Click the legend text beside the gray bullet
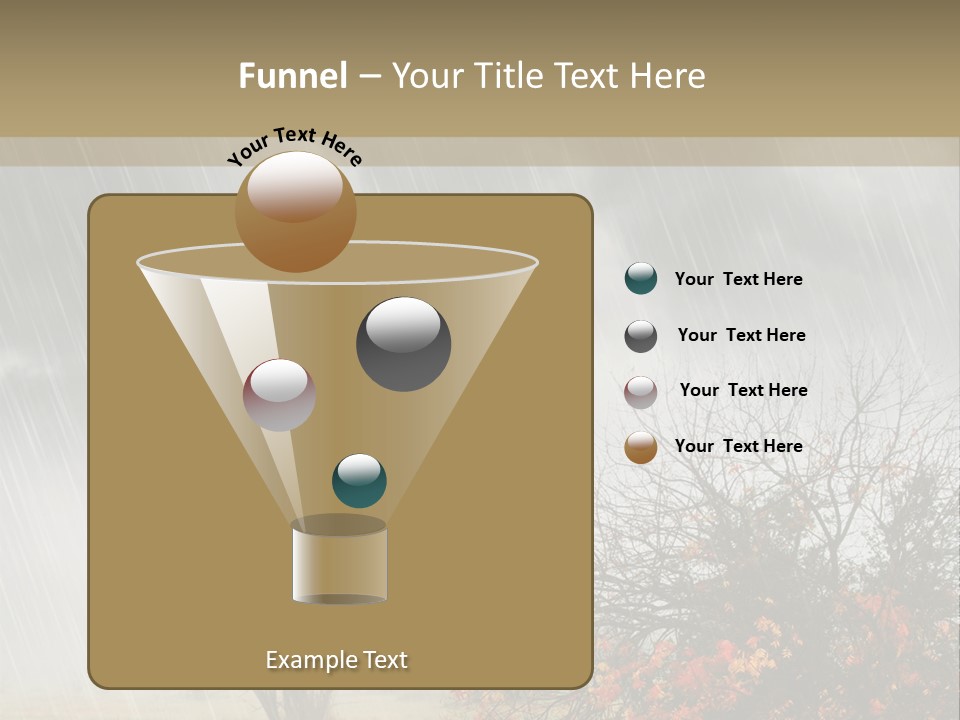 (741, 335)
